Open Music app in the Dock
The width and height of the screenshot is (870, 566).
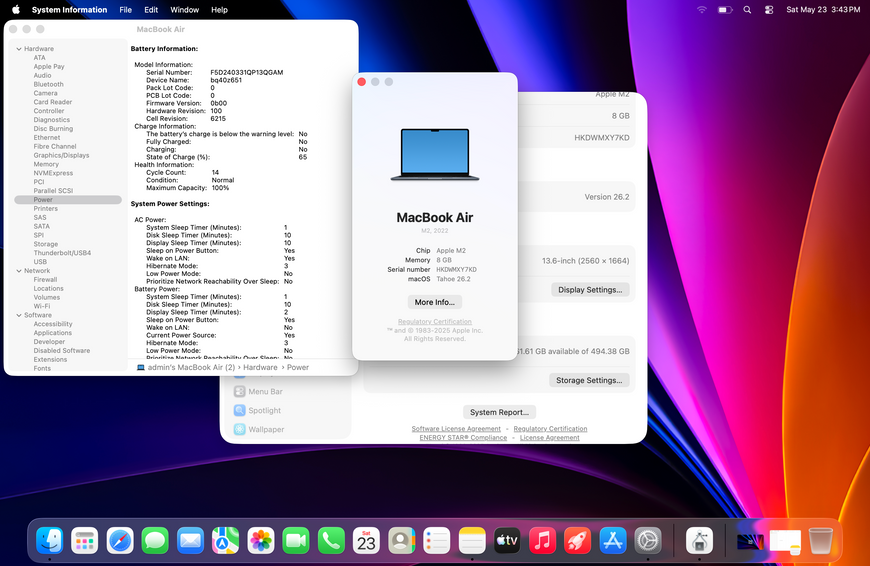pos(543,540)
